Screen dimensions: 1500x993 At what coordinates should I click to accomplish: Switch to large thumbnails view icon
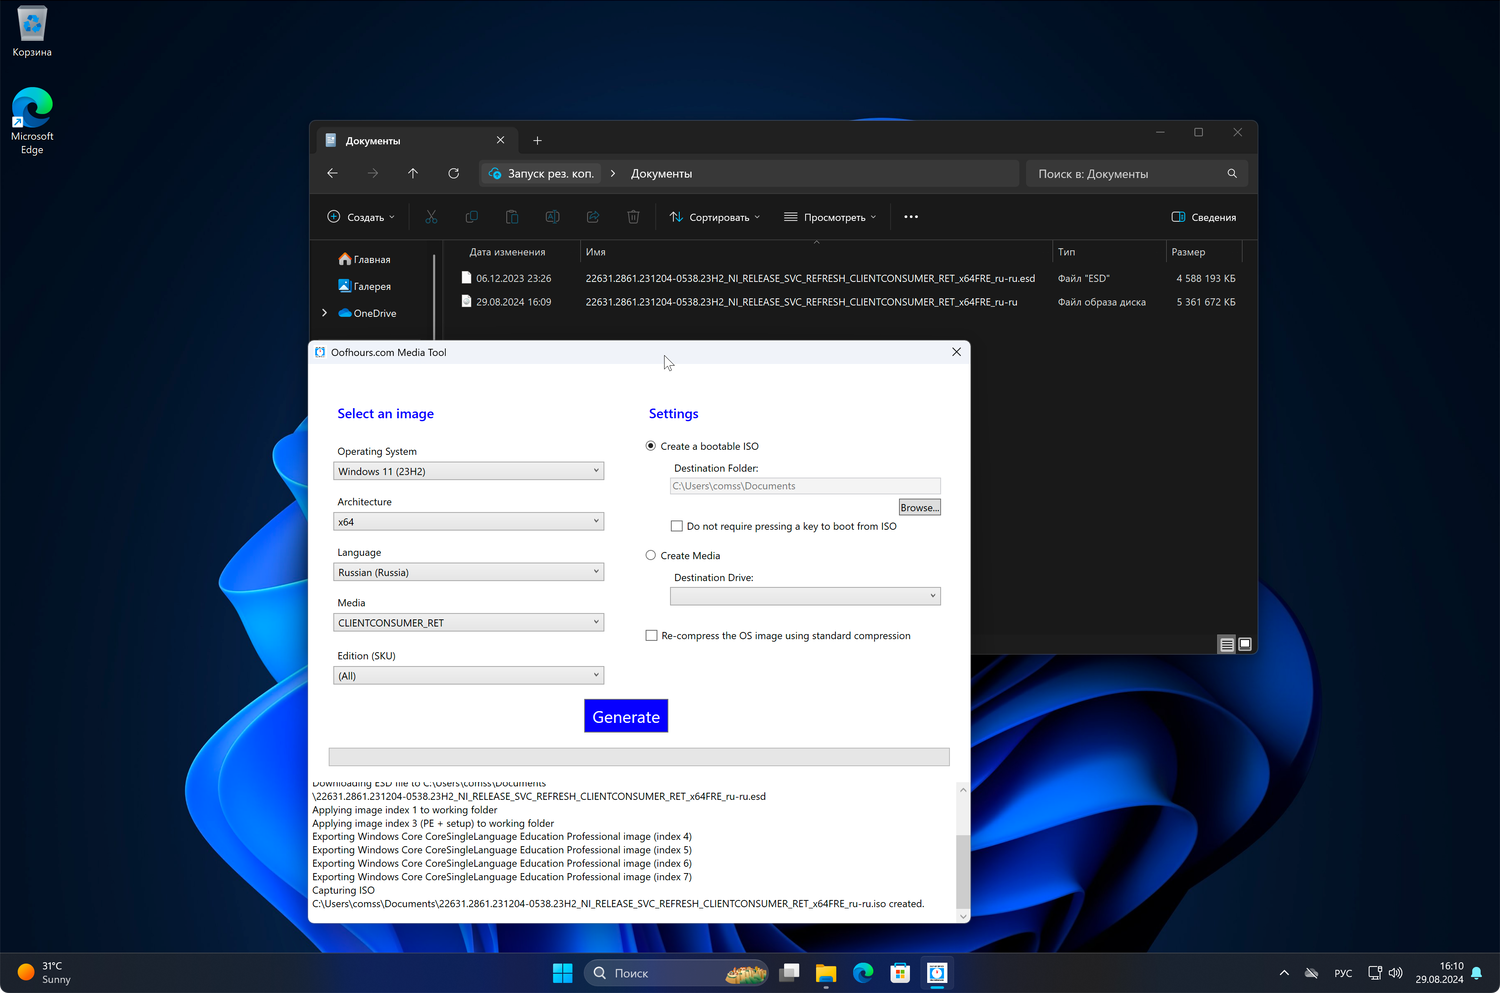click(1245, 644)
